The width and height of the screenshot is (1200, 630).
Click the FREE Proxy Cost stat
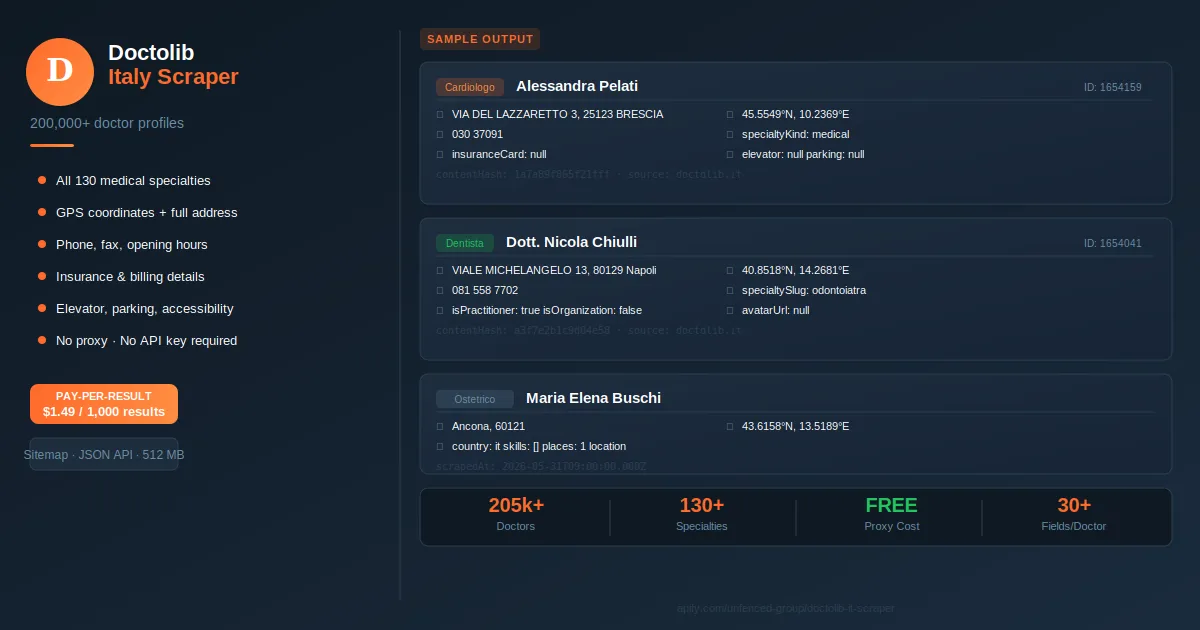pos(891,516)
